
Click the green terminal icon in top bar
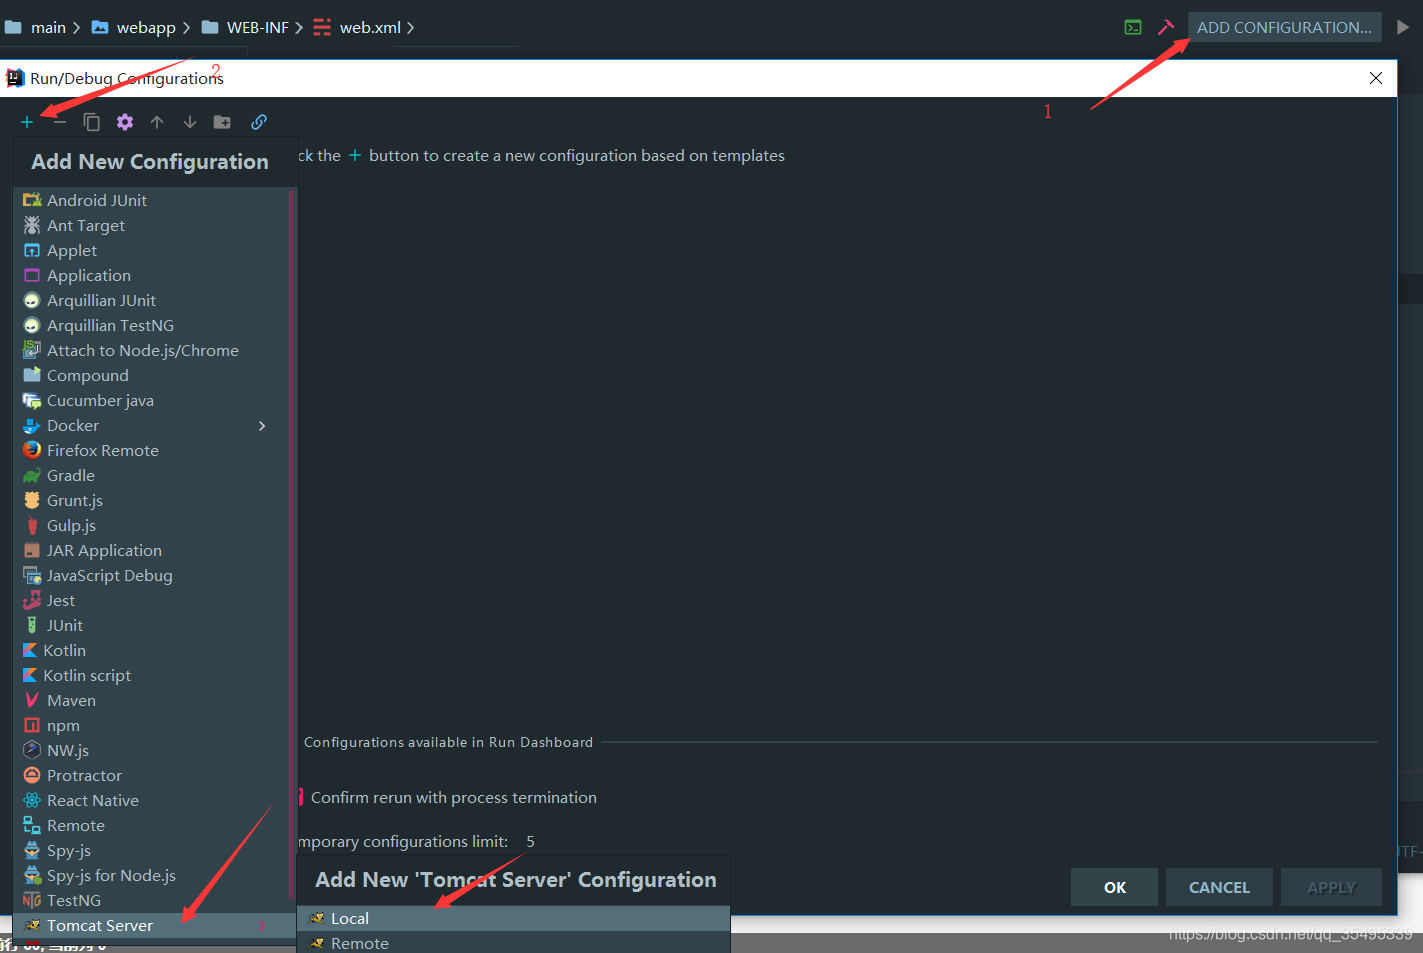pos(1133,27)
